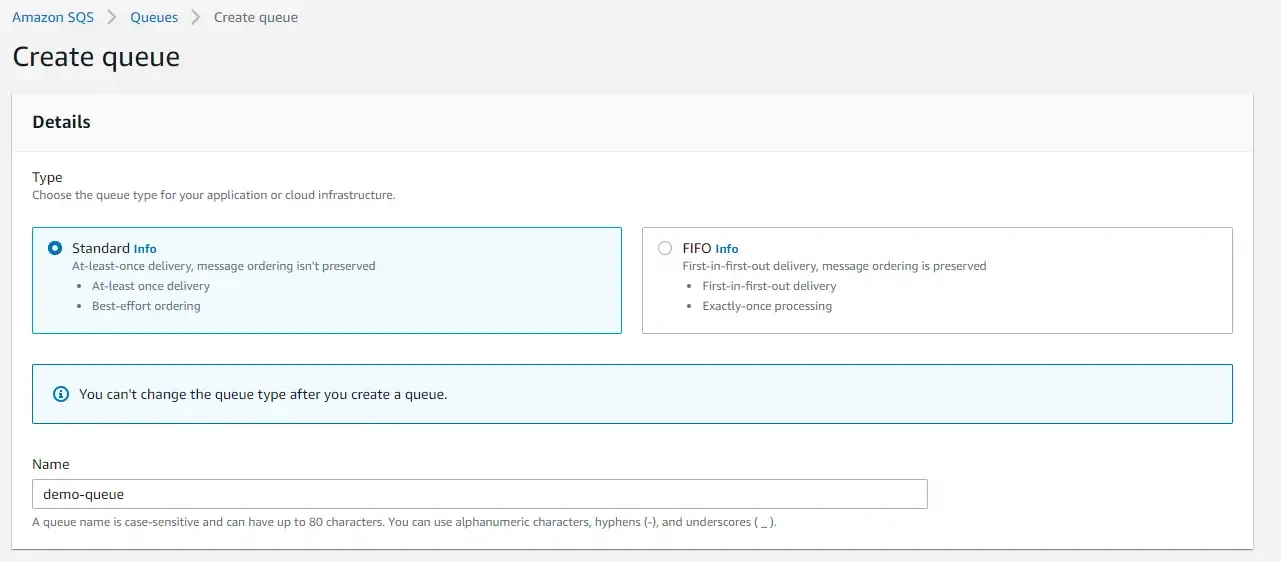This screenshot has width=1281, height=562.
Task: Click the 'Type' field label
Action: coord(47,177)
